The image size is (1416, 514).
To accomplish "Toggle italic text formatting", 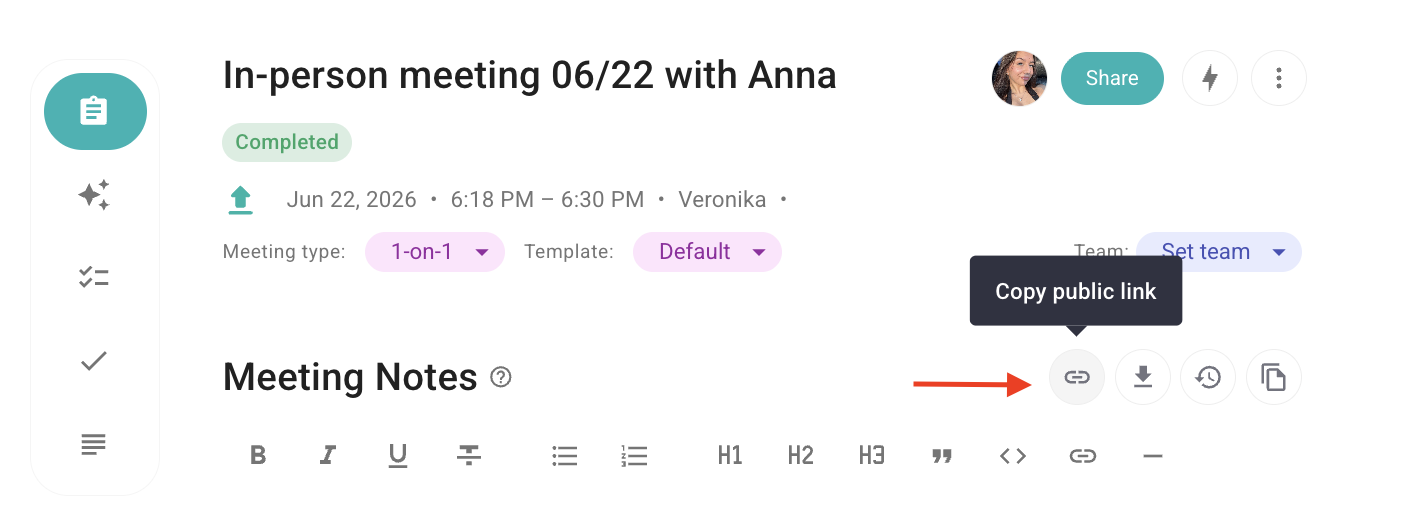I will [x=327, y=456].
